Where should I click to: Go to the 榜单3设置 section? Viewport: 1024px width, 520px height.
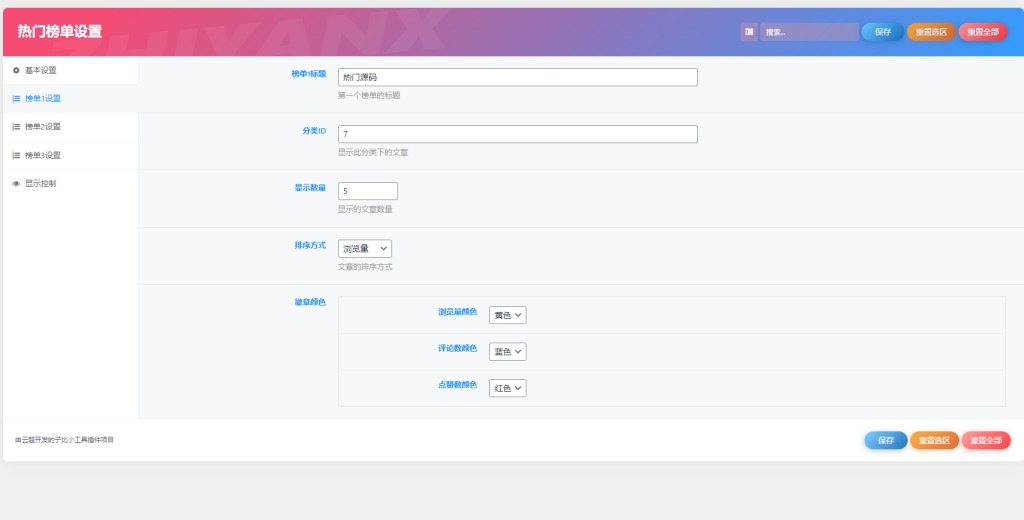tap(43, 155)
